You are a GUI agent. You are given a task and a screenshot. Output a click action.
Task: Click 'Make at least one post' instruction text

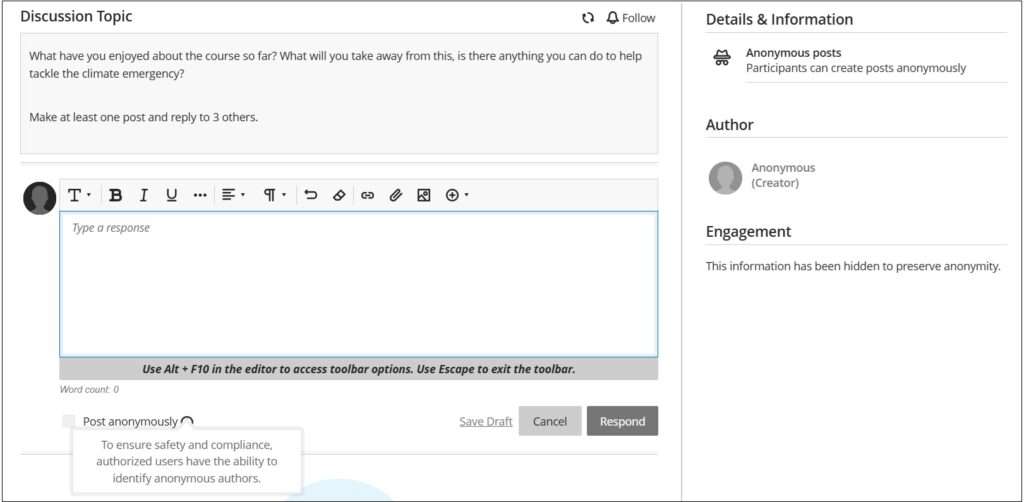(x=144, y=118)
